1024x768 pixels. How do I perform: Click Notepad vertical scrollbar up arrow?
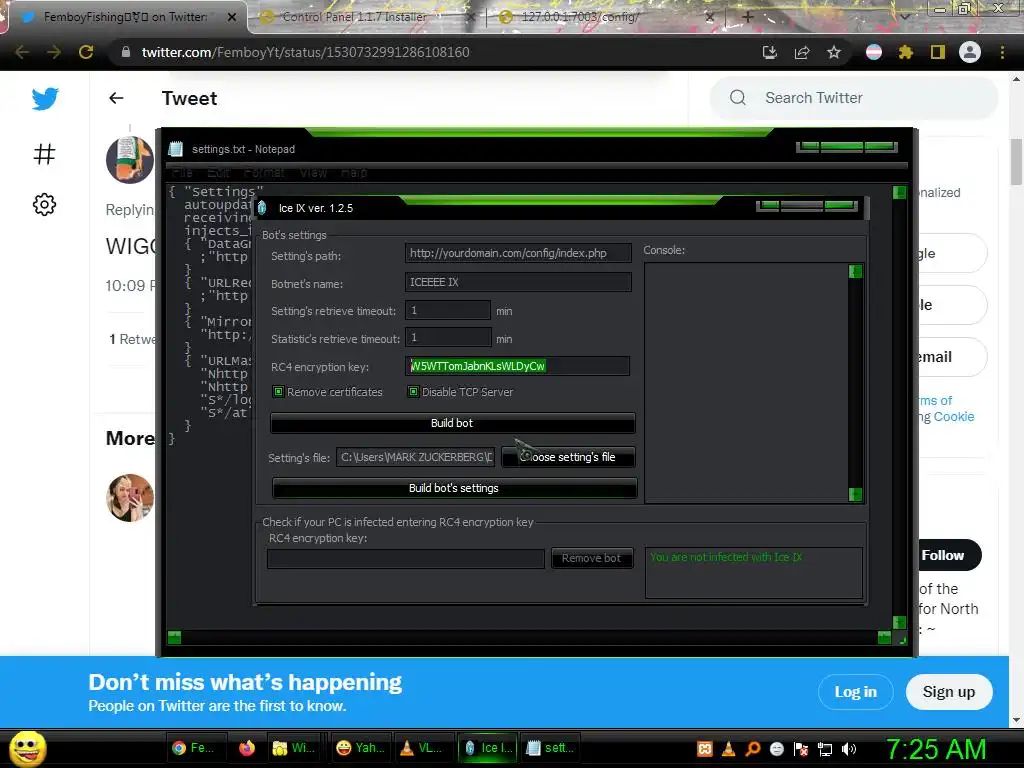click(x=899, y=192)
